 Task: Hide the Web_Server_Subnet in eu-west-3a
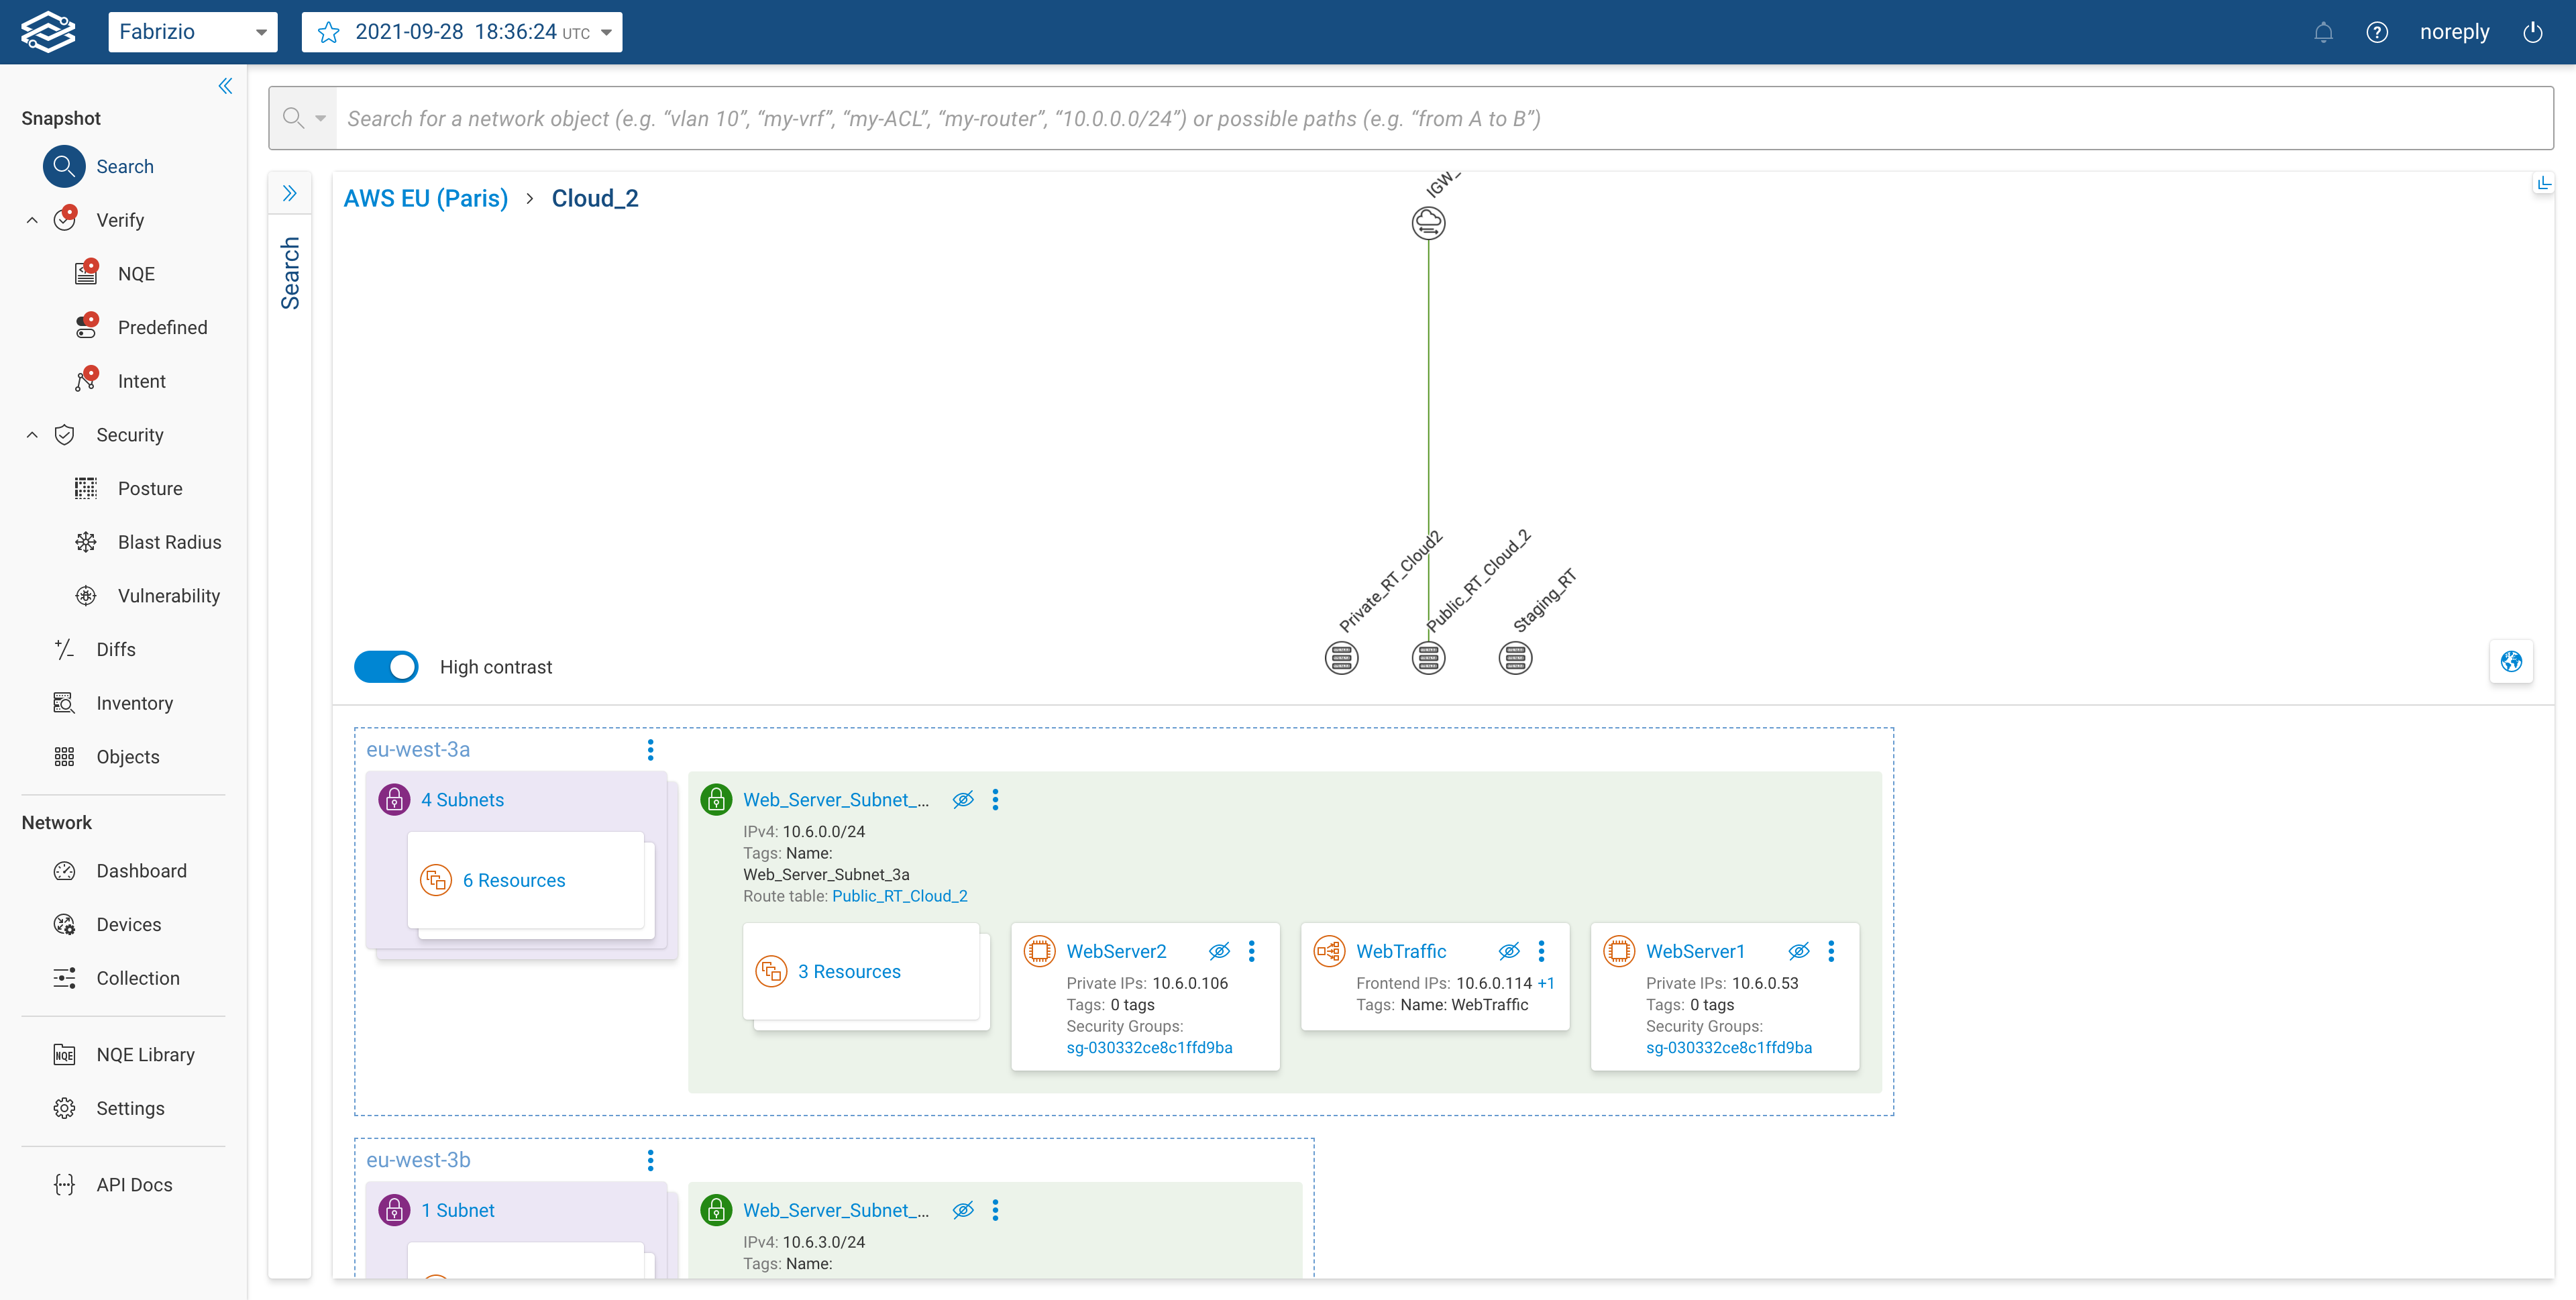tap(963, 799)
